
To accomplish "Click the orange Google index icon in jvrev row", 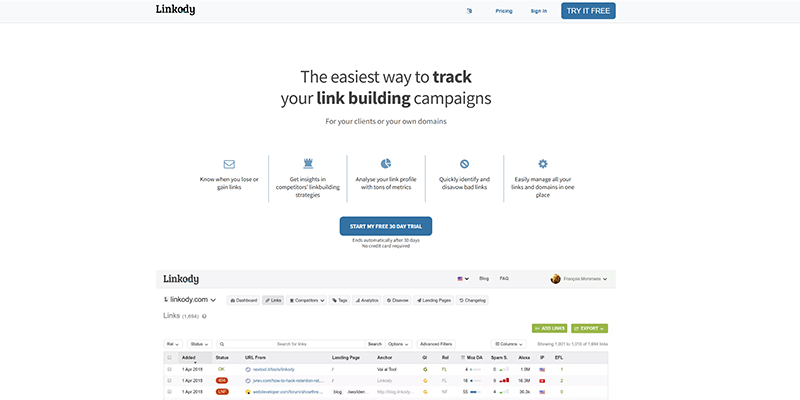I will pyautogui.click(x=424, y=381).
